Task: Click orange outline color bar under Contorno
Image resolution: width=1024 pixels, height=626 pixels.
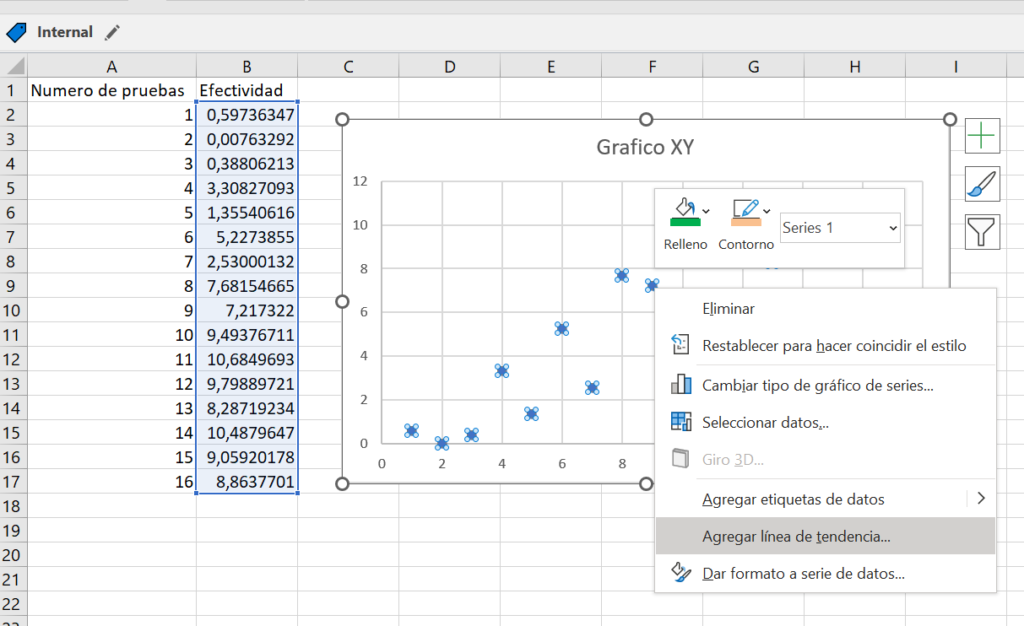Action: pyautogui.click(x=746, y=223)
